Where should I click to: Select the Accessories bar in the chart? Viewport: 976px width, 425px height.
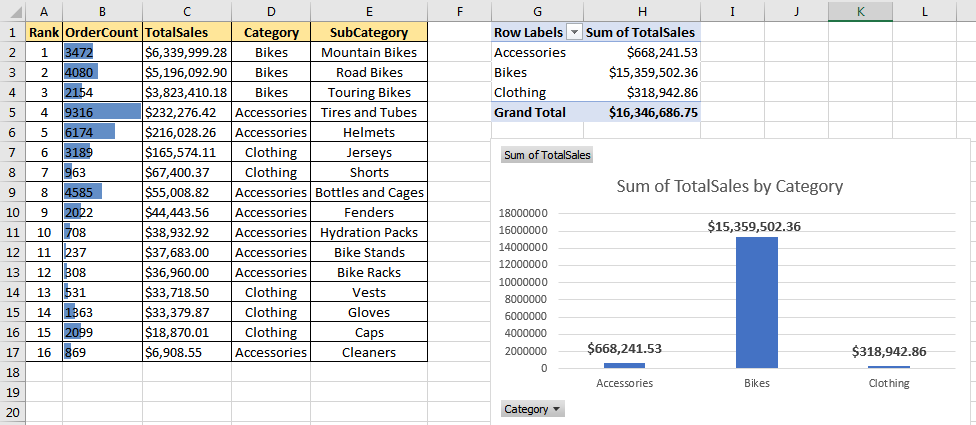click(624, 365)
